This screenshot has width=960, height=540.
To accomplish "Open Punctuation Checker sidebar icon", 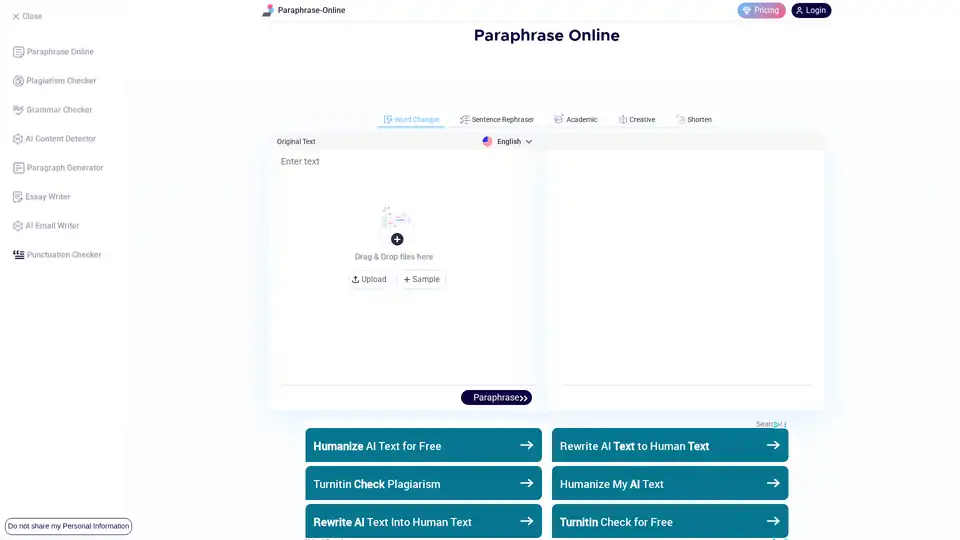I will coord(18,255).
